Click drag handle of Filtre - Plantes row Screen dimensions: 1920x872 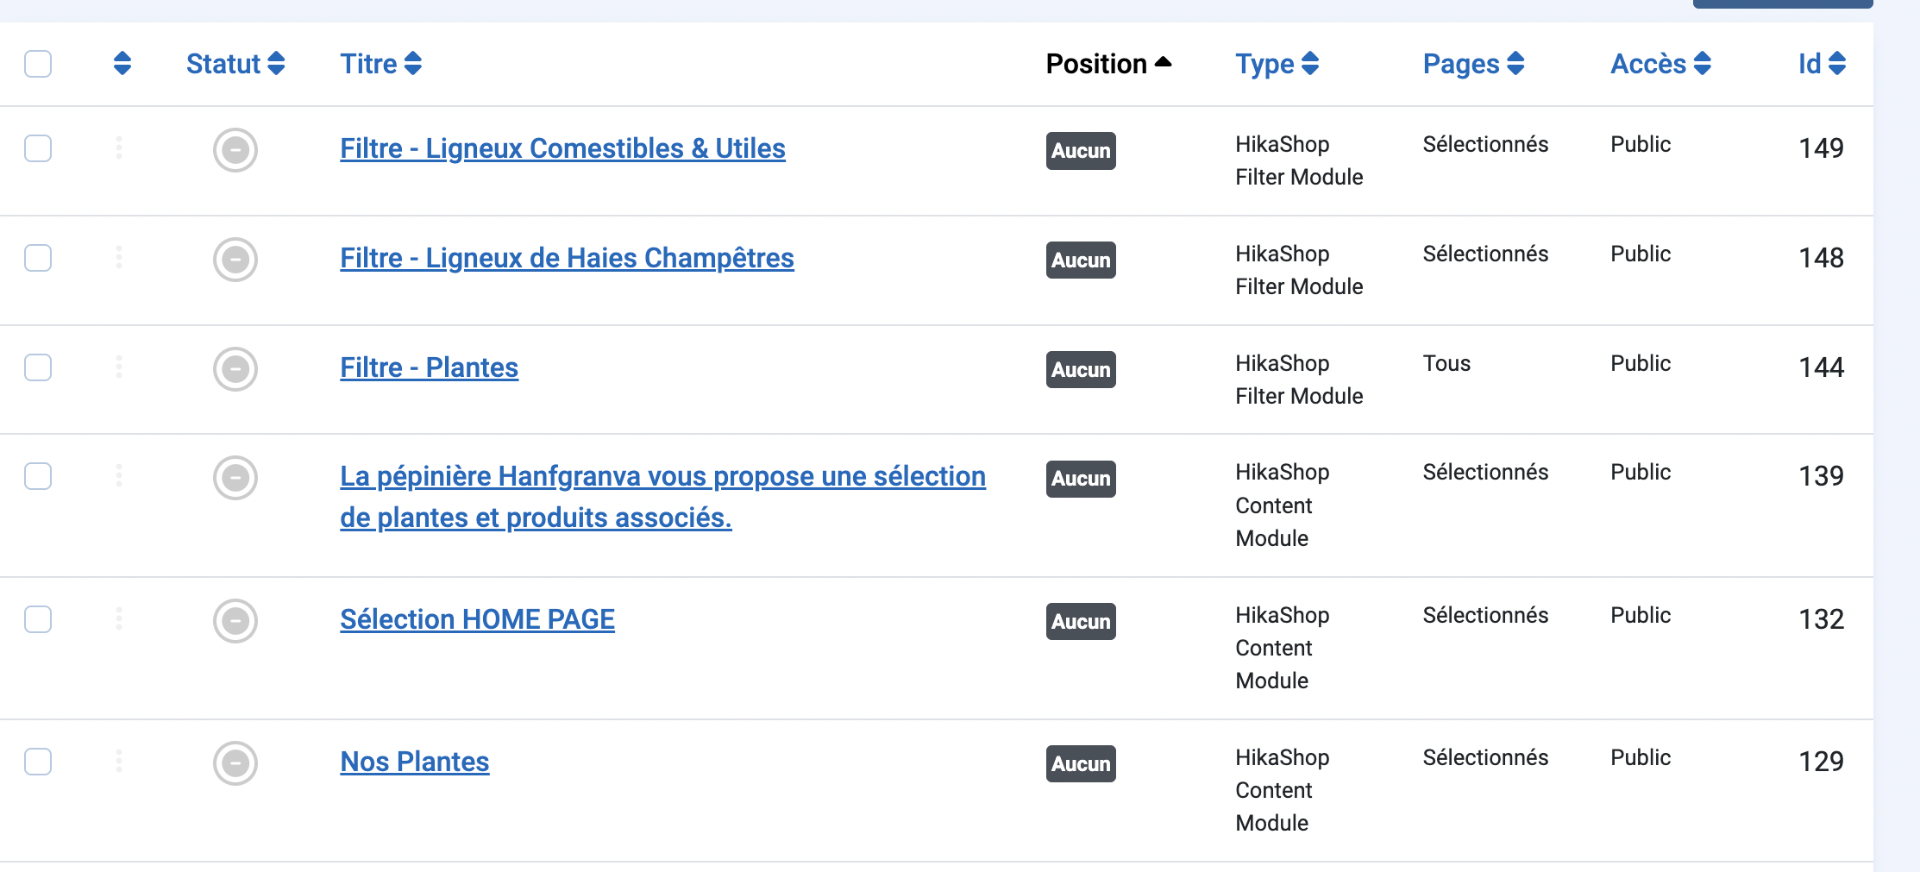tap(119, 367)
